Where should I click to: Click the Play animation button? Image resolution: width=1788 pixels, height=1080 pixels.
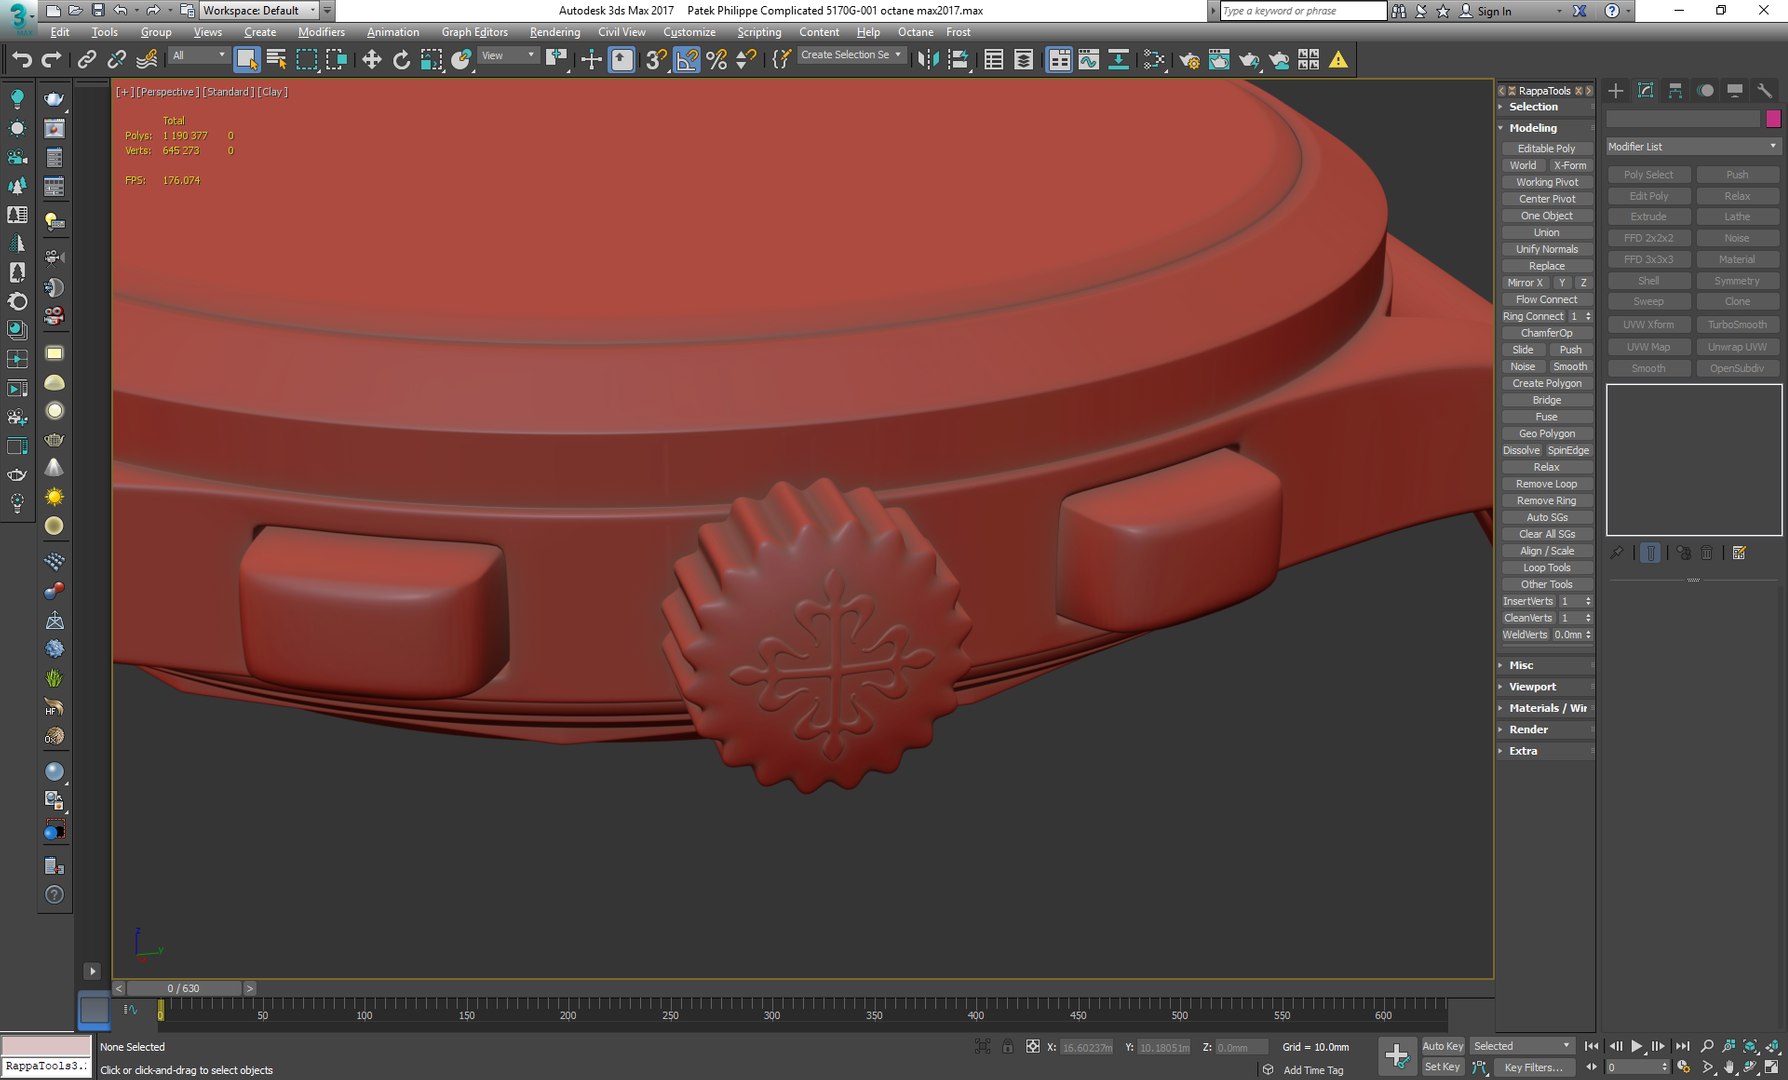[x=1637, y=1046]
